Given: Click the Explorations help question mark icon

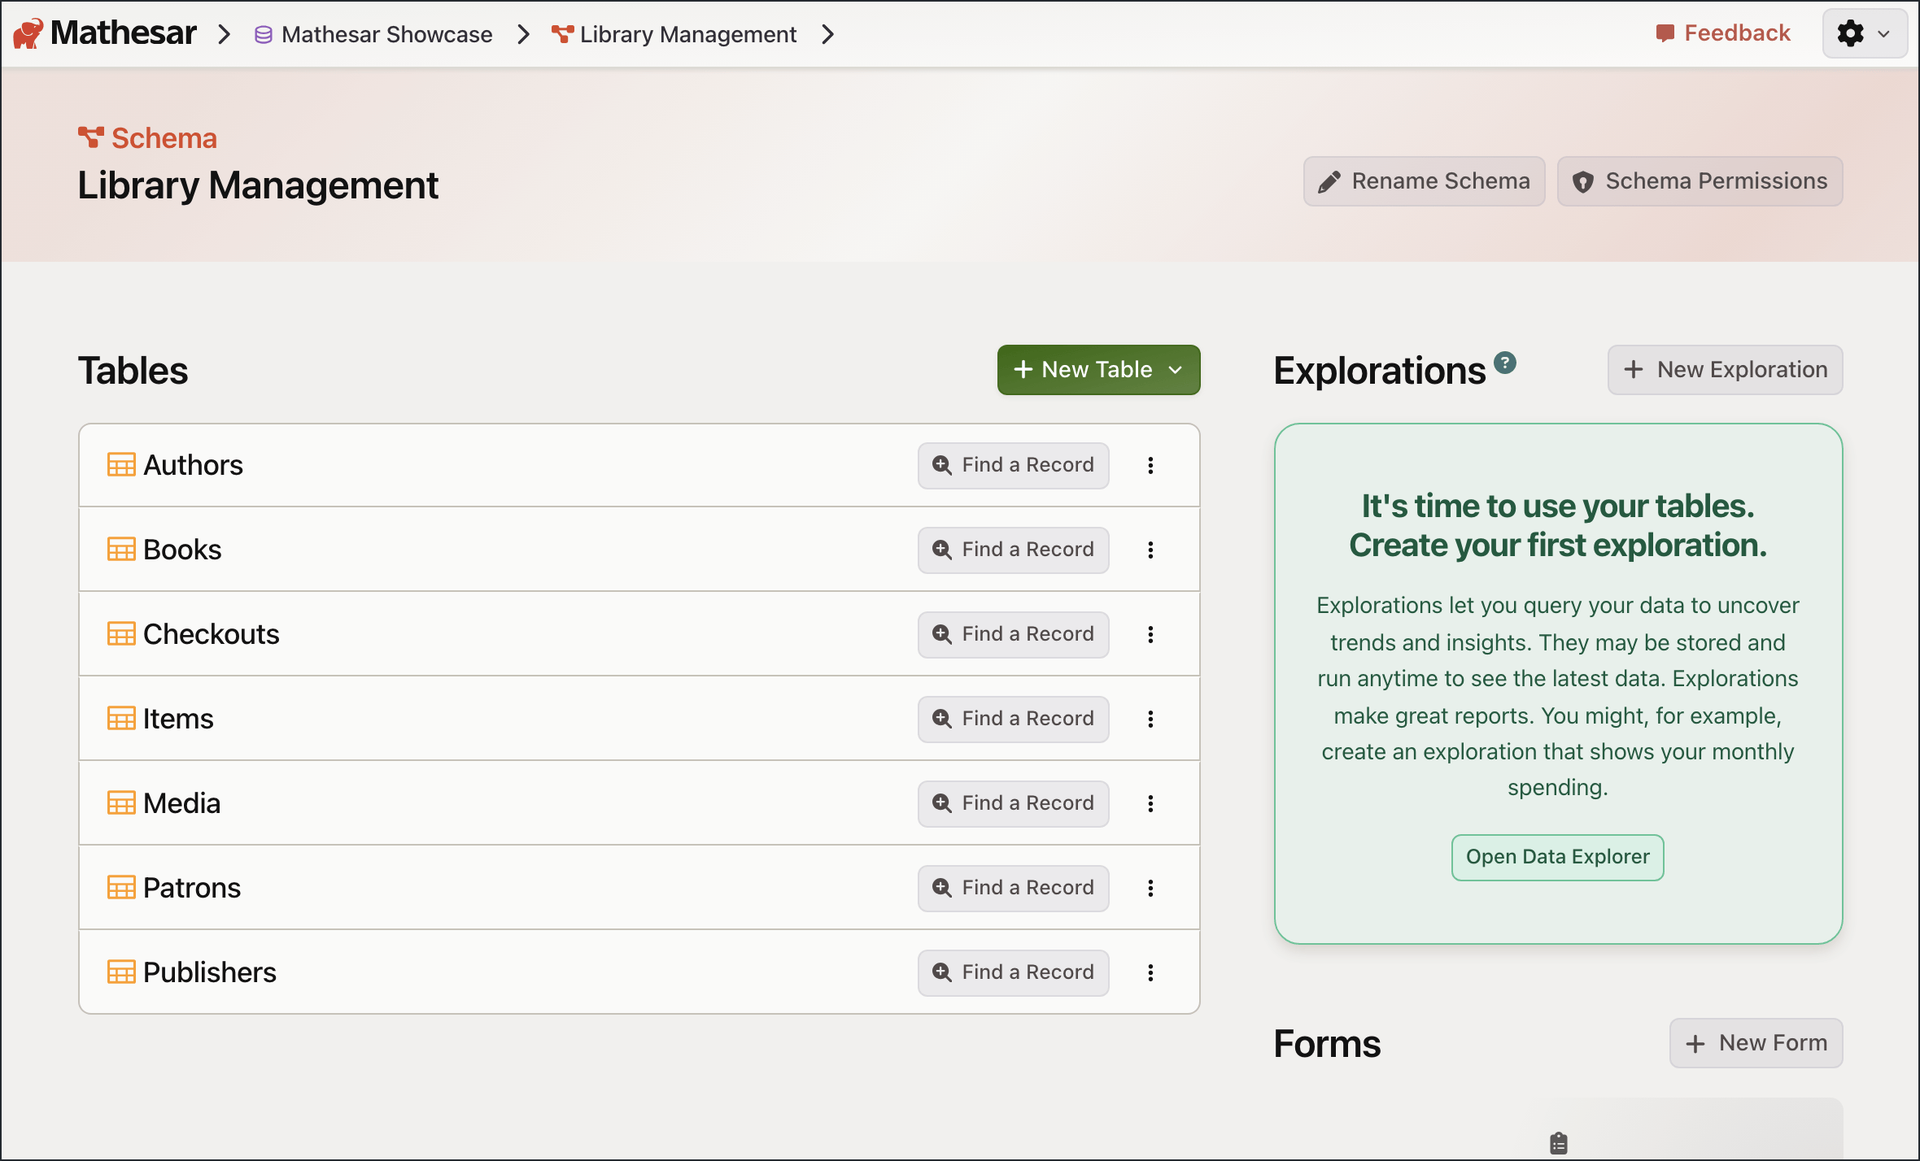Looking at the screenshot, I should [1505, 363].
